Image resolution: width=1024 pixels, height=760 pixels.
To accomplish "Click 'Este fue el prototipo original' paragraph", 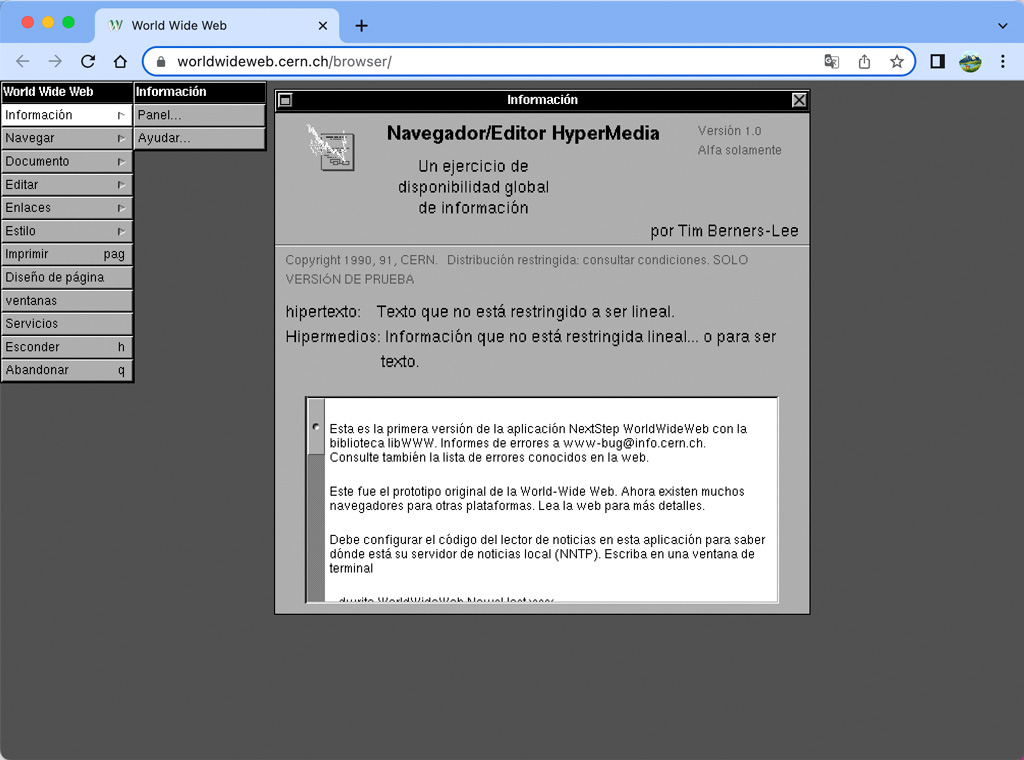I will [x=537, y=498].
